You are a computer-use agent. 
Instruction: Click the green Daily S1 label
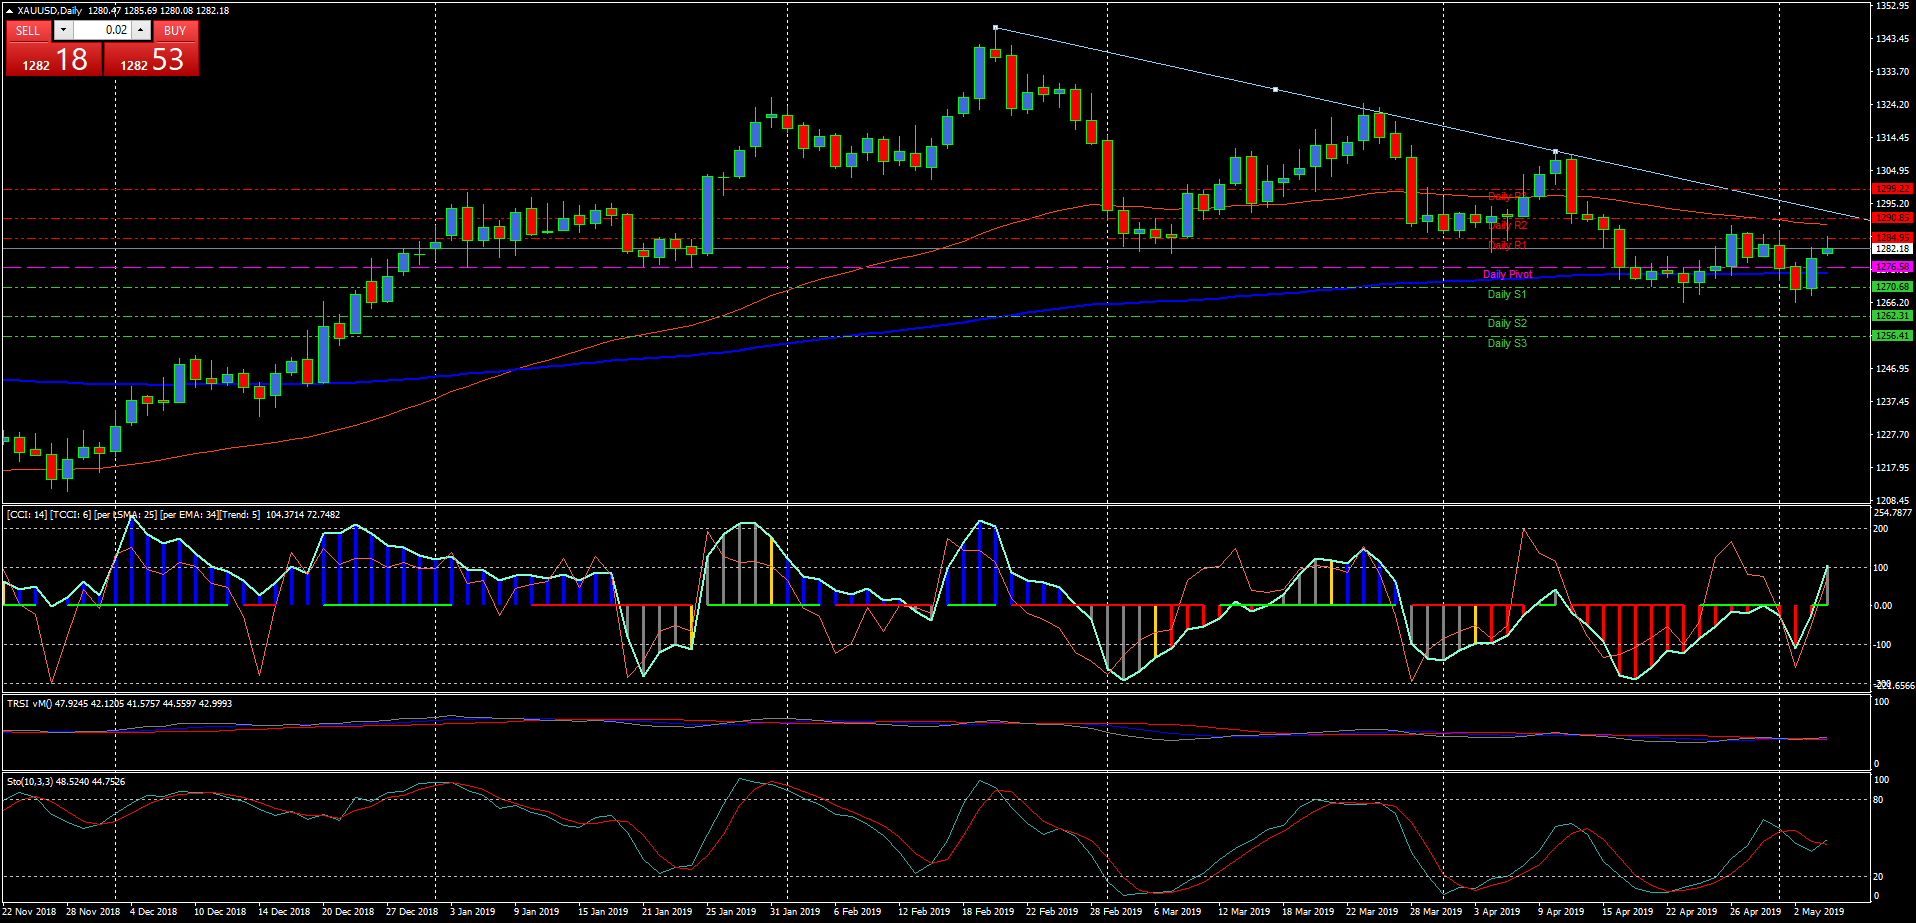pos(1506,294)
